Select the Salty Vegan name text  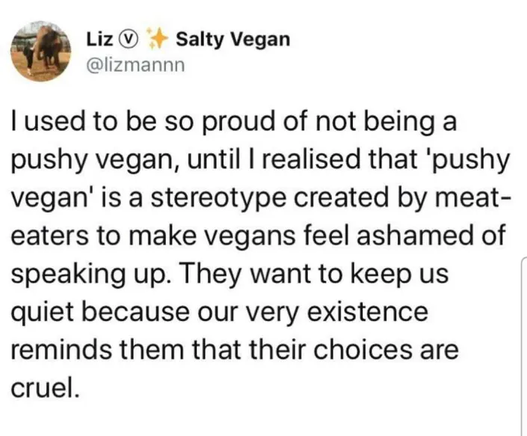pos(233,40)
